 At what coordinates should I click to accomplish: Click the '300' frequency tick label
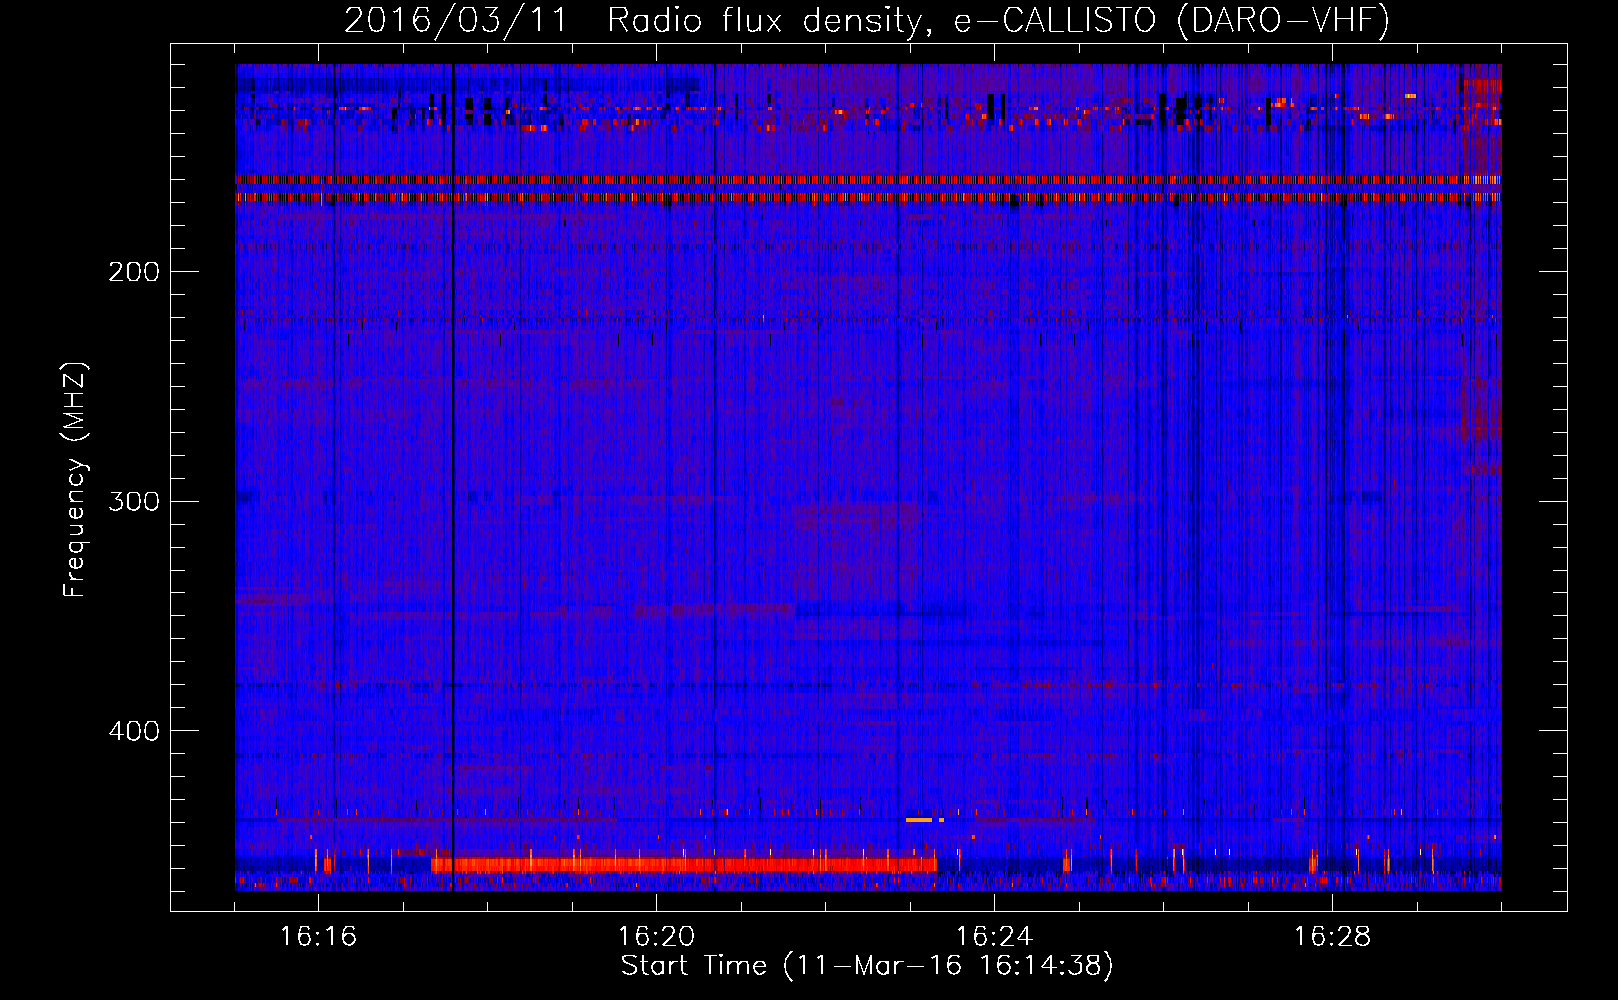[134, 501]
